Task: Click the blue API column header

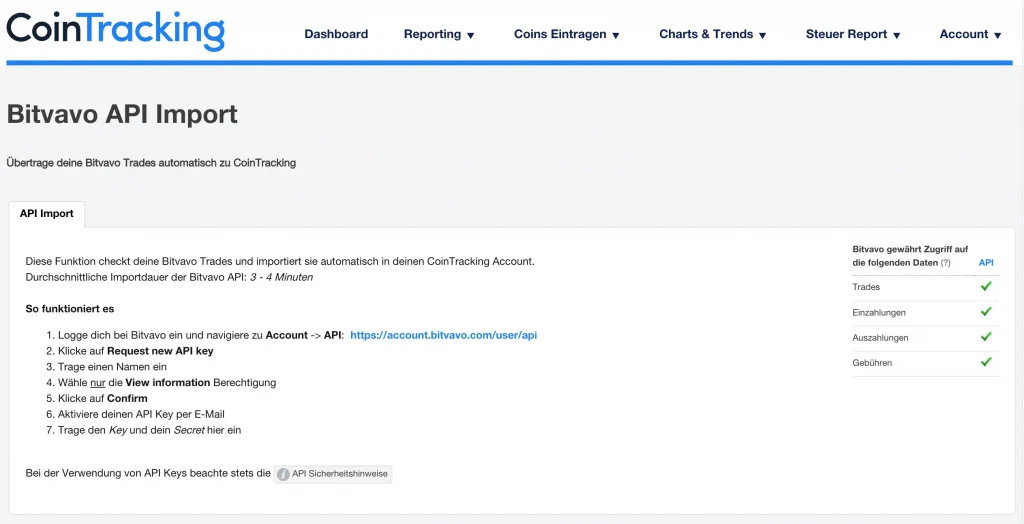Action: click(985, 263)
